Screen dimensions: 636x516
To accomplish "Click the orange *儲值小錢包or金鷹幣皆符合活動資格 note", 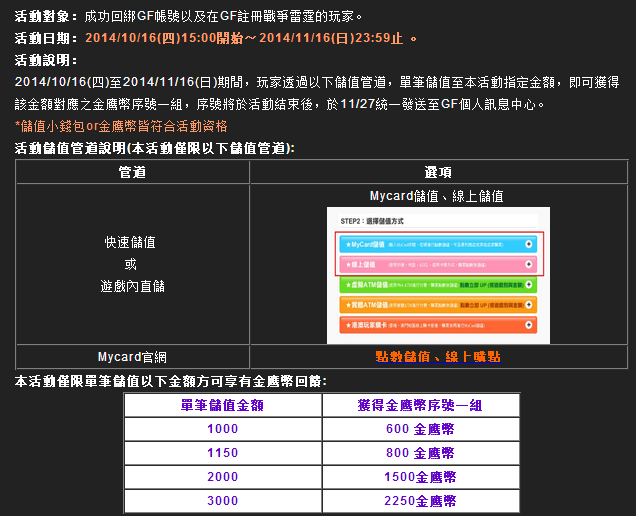I will tap(121, 126).
